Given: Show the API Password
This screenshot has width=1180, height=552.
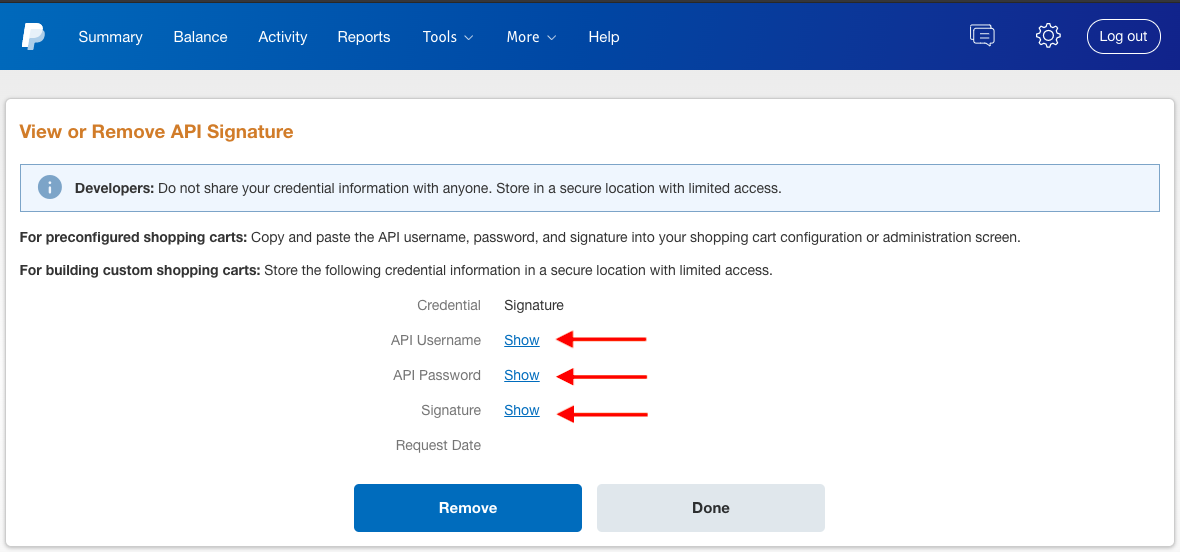Looking at the screenshot, I should [x=522, y=375].
